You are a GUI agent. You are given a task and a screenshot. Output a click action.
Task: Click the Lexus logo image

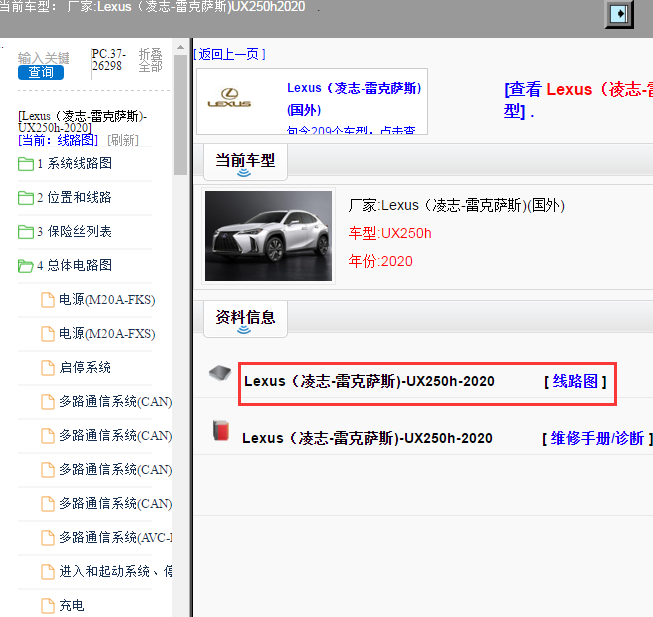tap(229, 98)
